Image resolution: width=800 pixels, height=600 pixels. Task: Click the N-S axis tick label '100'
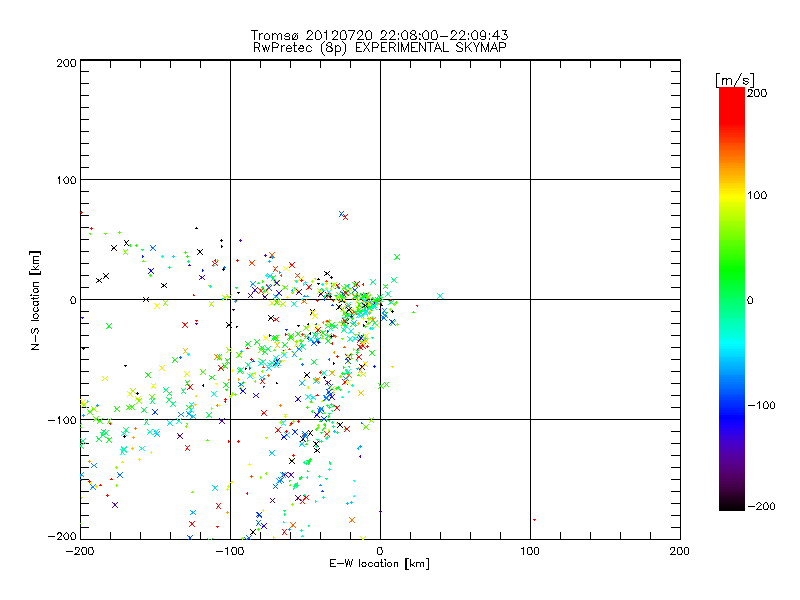(66, 180)
